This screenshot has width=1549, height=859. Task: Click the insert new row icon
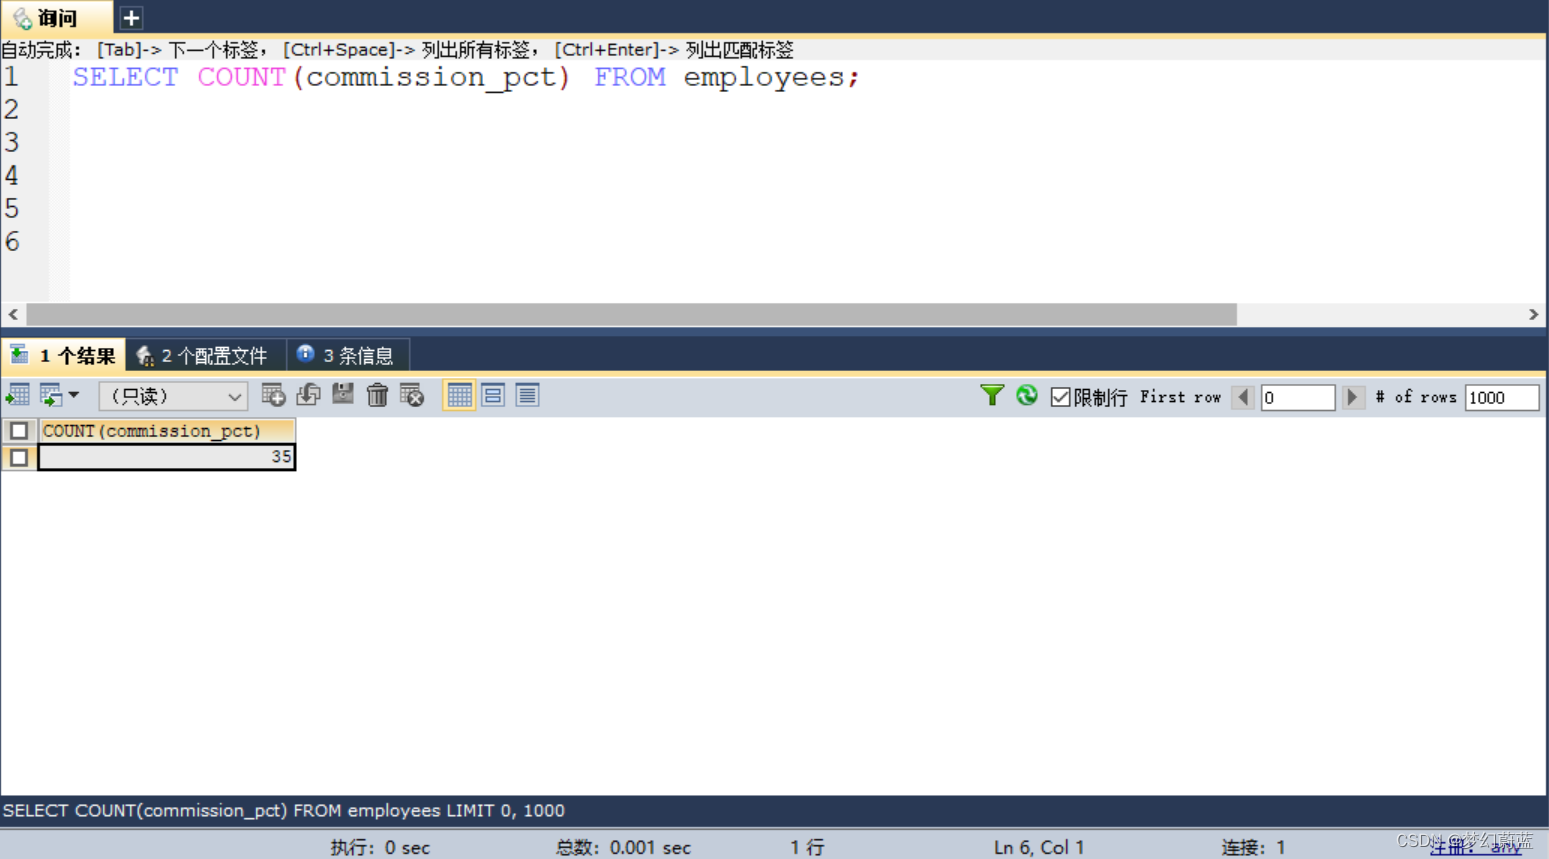click(x=273, y=395)
